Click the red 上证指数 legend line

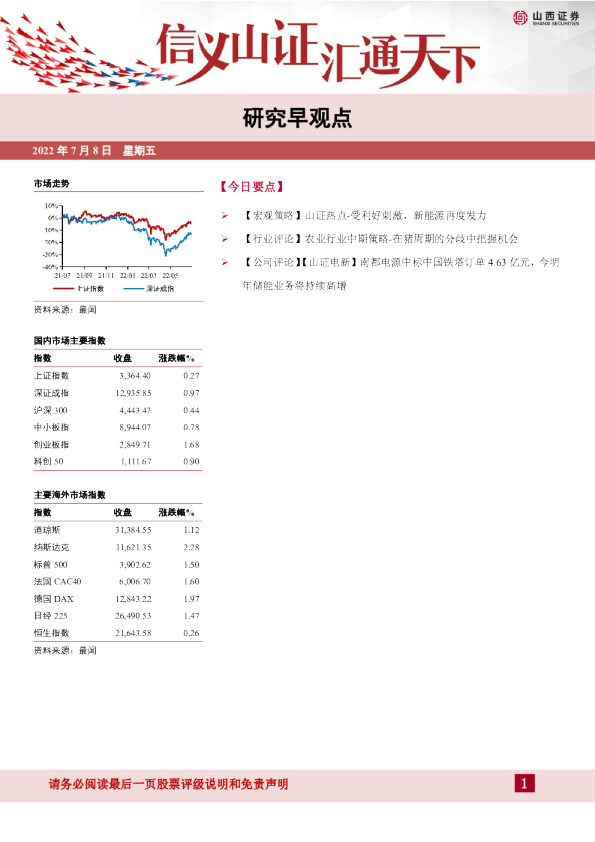[x=63, y=289]
